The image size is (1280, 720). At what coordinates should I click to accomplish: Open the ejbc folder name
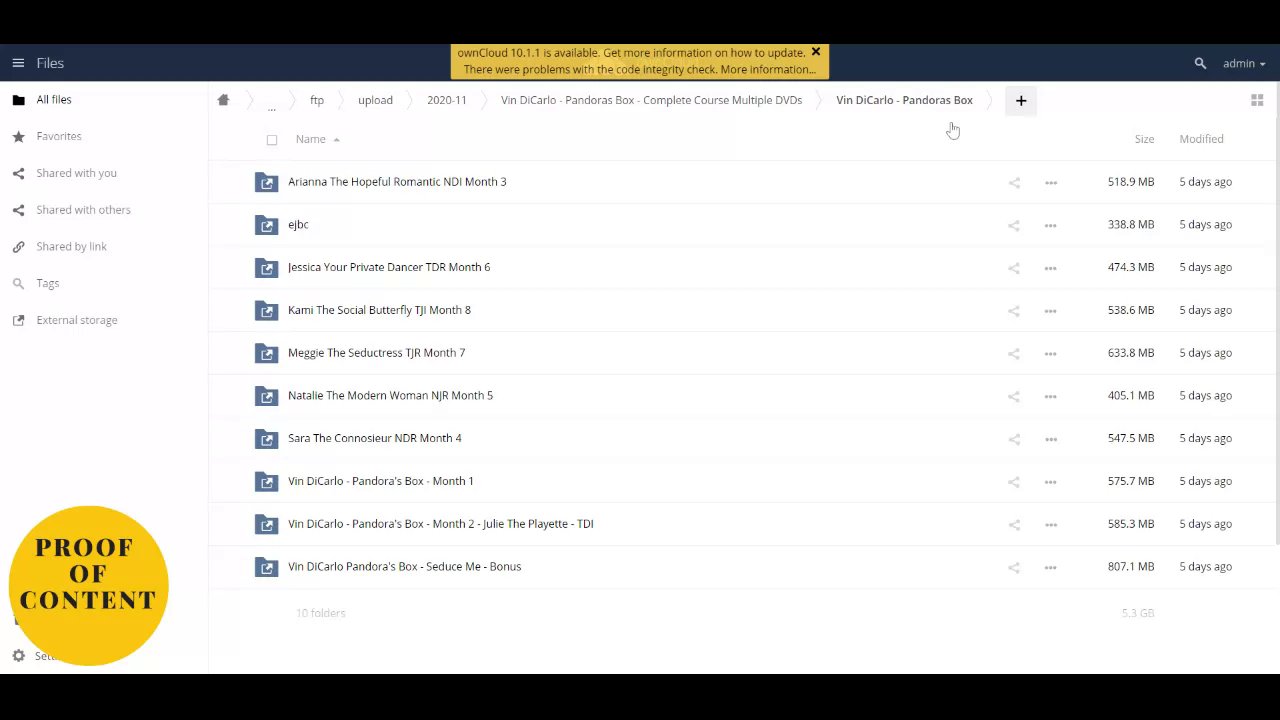[298, 224]
